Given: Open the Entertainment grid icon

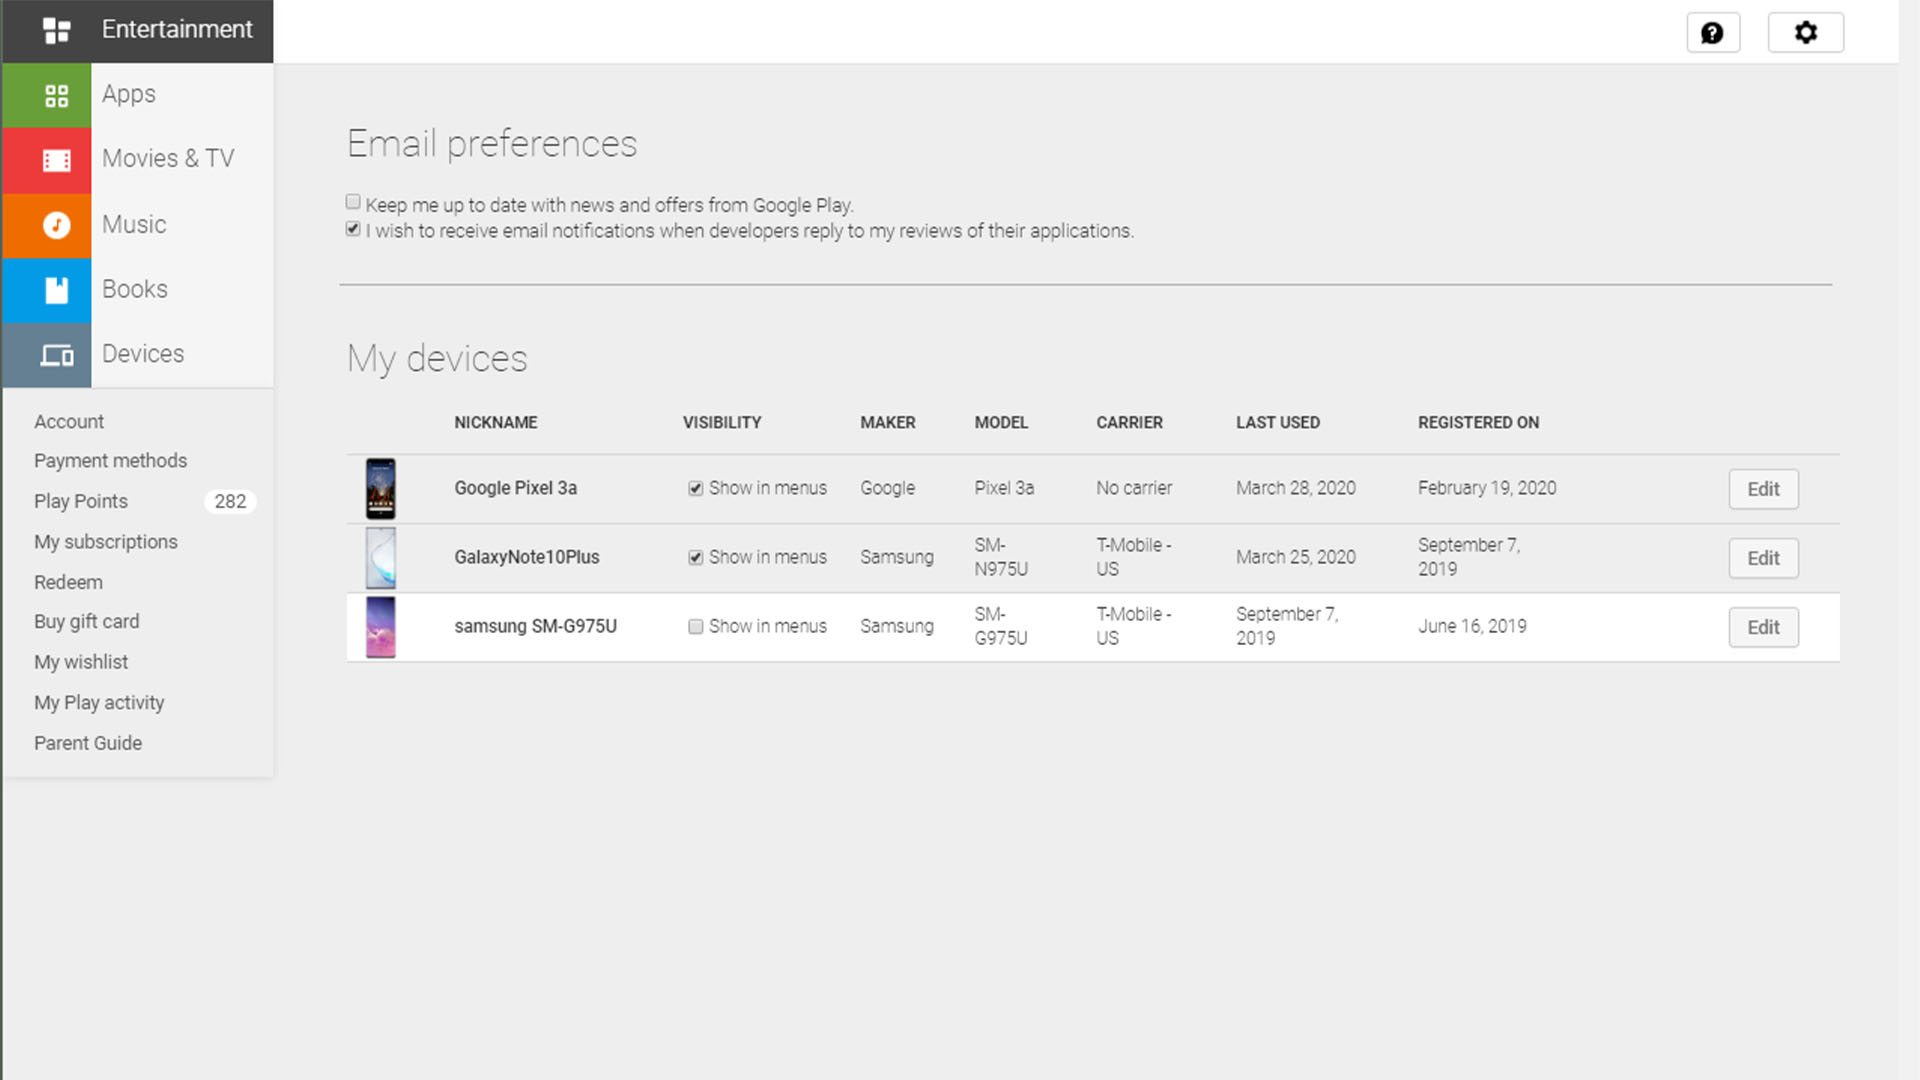Looking at the screenshot, I should coord(57,31).
